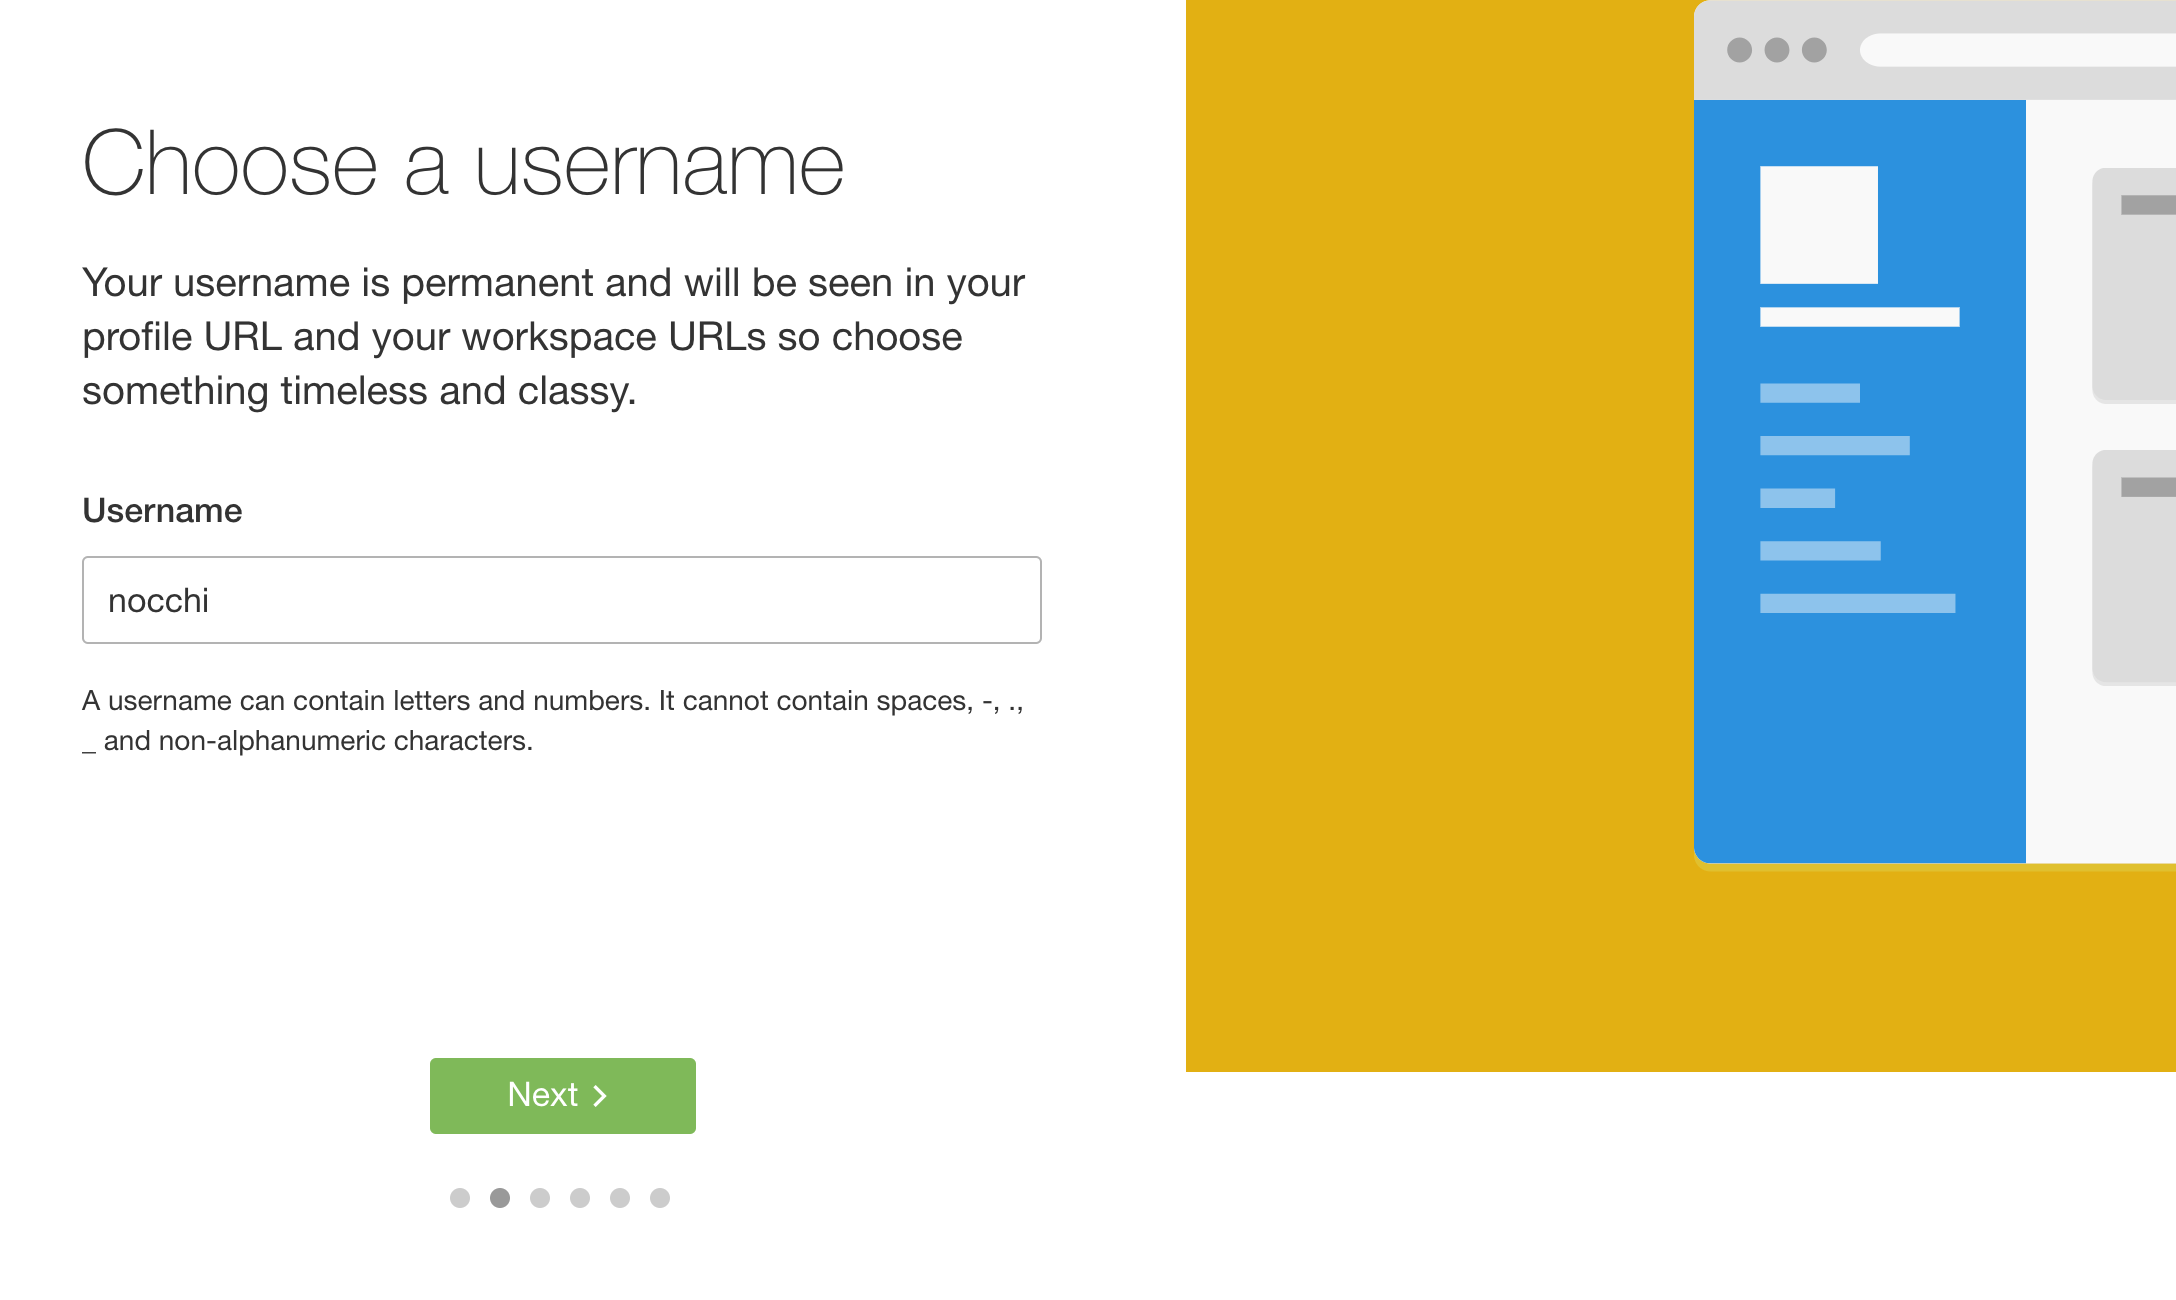Click the leftmost gray window dot in illustration
This screenshot has width=2176, height=1300.
pyautogui.click(x=1739, y=50)
